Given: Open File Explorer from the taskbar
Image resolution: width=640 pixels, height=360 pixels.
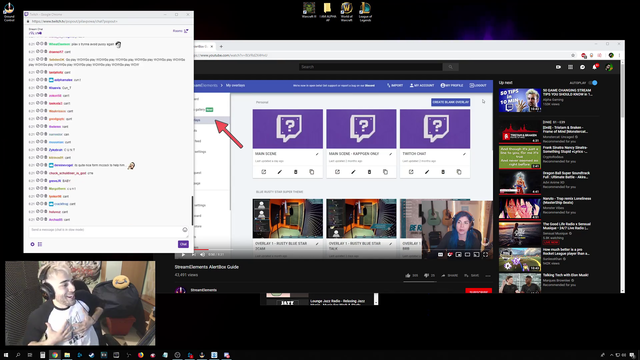Looking at the screenshot, I should (x=67, y=355).
